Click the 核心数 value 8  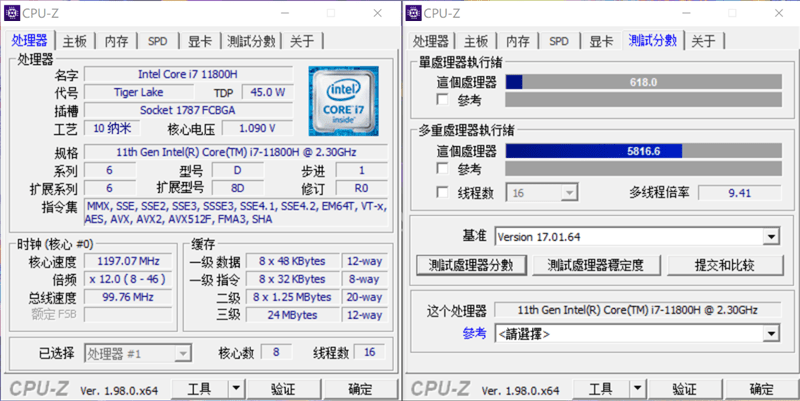(276, 352)
